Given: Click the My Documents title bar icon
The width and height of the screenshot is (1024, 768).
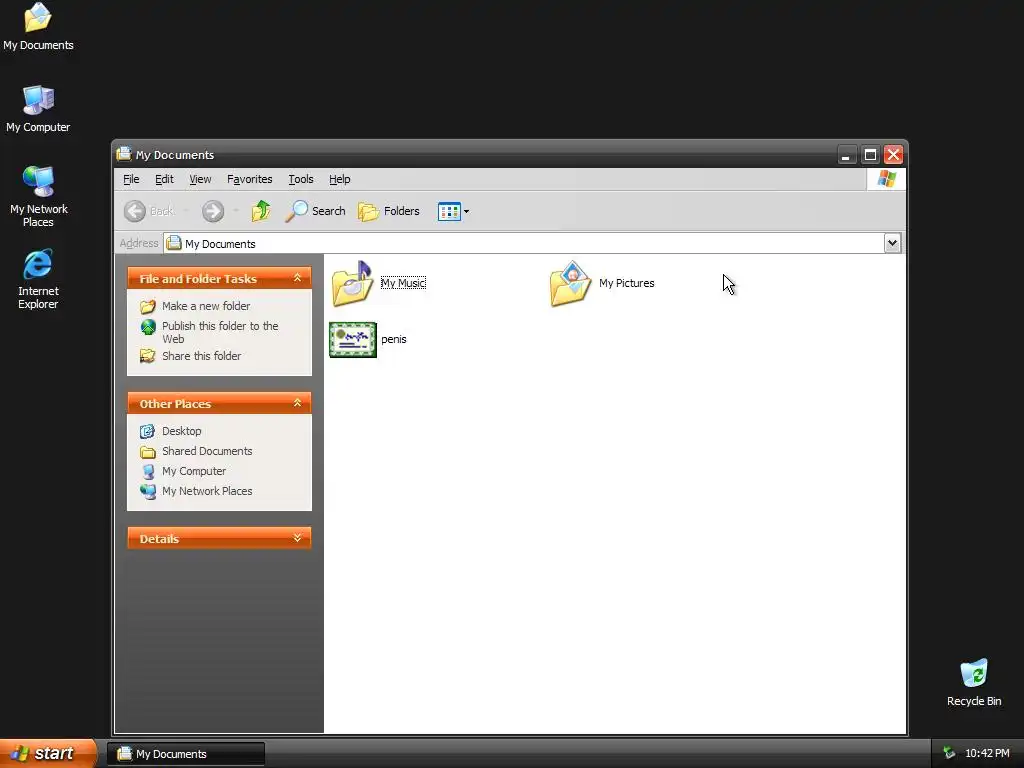Looking at the screenshot, I should pos(124,154).
